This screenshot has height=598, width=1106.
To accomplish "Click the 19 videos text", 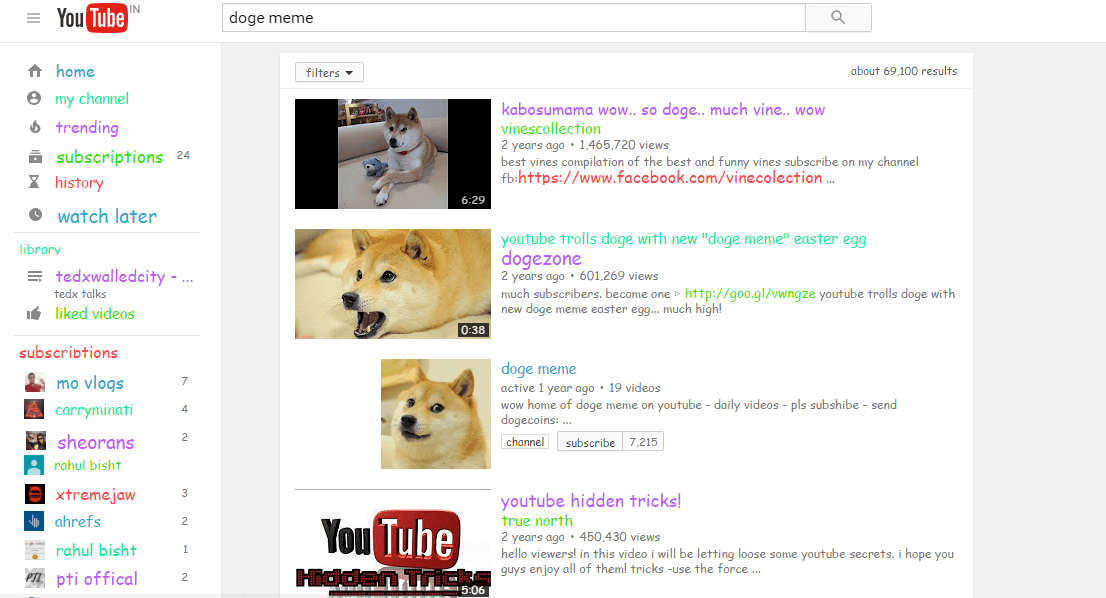I will [x=634, y=388].
